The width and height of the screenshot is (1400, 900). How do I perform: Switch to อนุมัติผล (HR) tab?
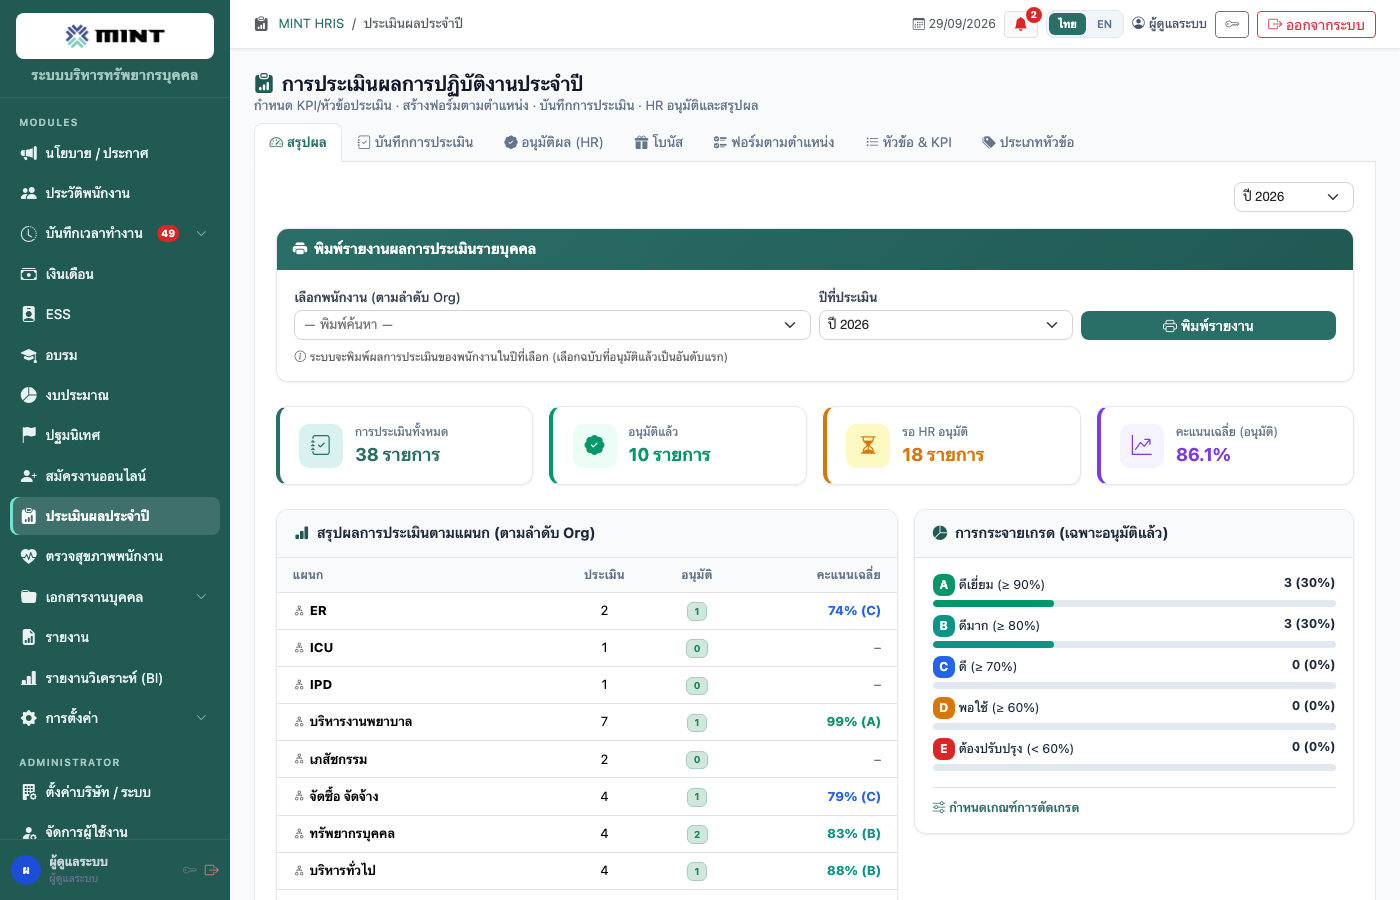click(554, 143)
